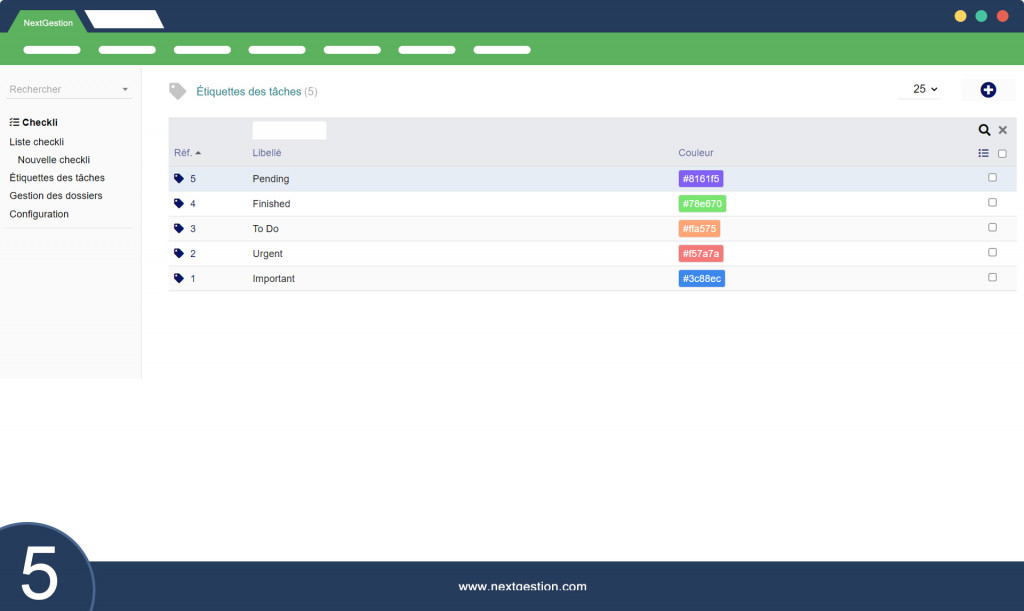Click the tag icon of Pending row

coord(179,178)
